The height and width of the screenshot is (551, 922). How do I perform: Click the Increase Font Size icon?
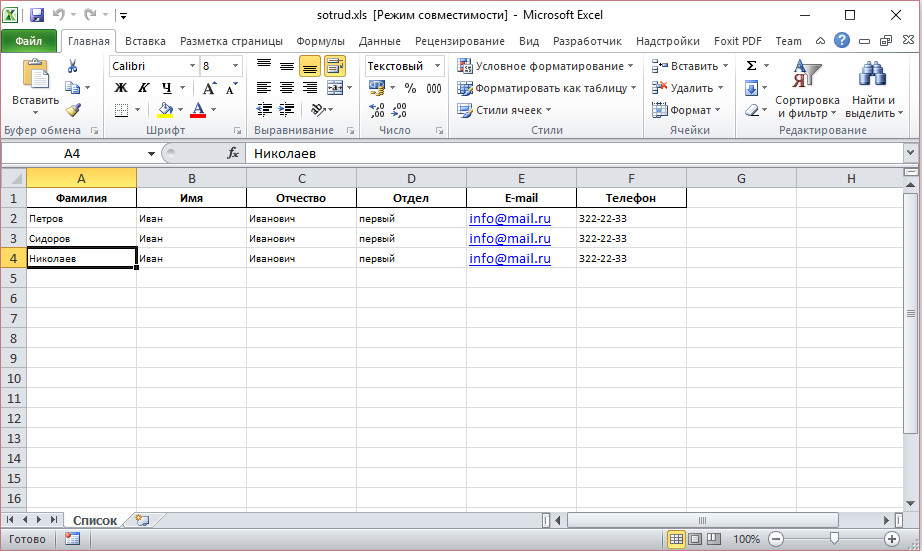tap(209, 88)
